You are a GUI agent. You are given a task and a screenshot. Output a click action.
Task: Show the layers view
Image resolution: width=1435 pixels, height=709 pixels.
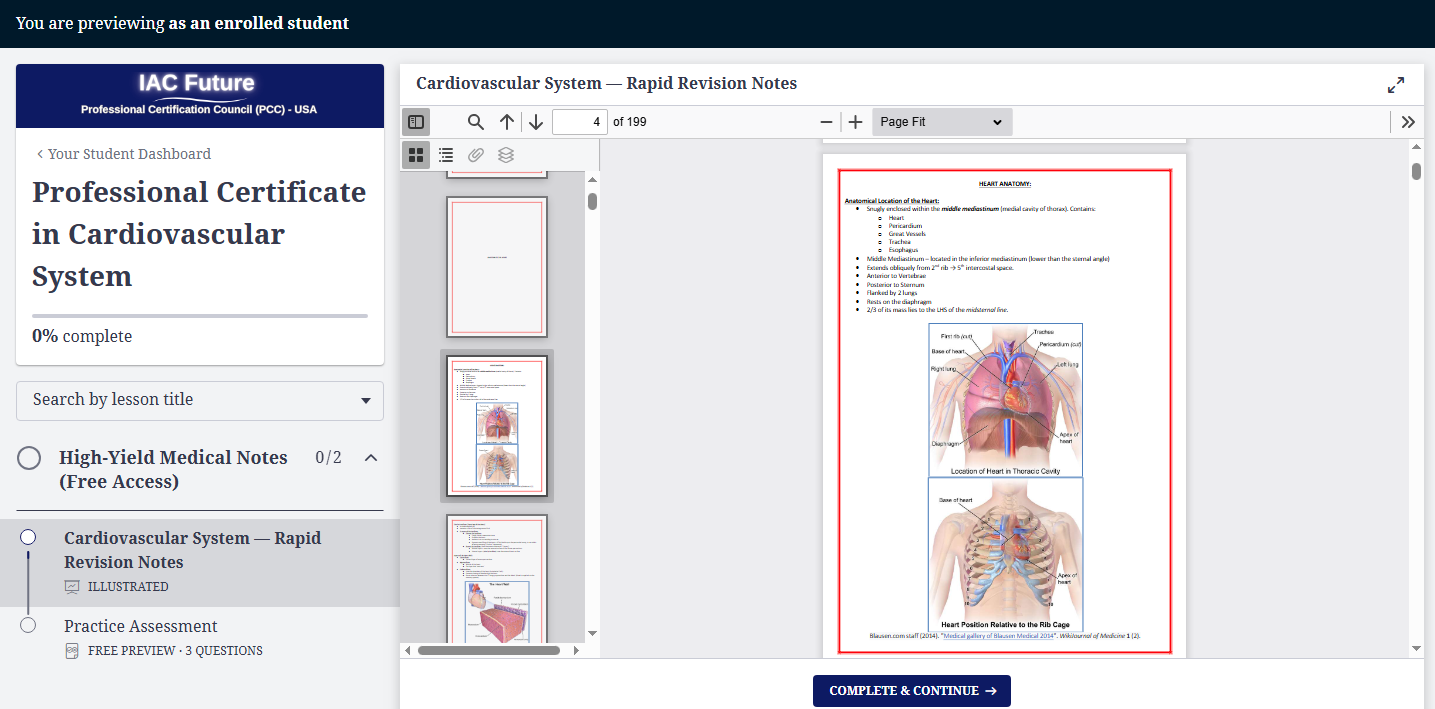click(x=506, y=155)
